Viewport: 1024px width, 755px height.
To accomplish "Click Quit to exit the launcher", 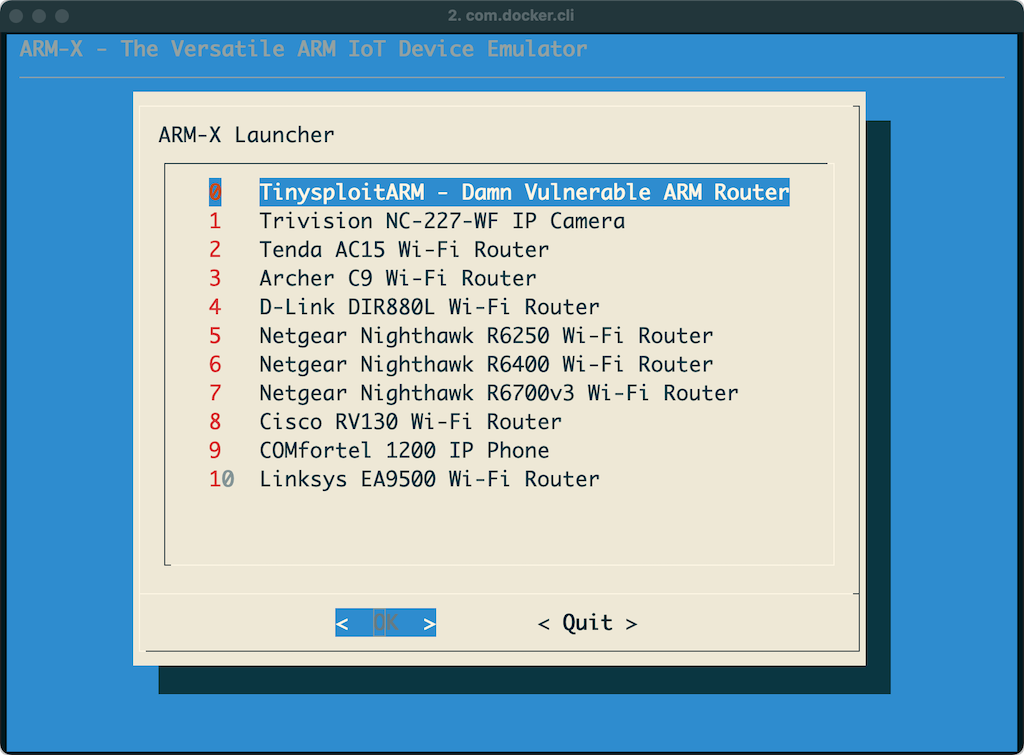I will click(587, 622).
